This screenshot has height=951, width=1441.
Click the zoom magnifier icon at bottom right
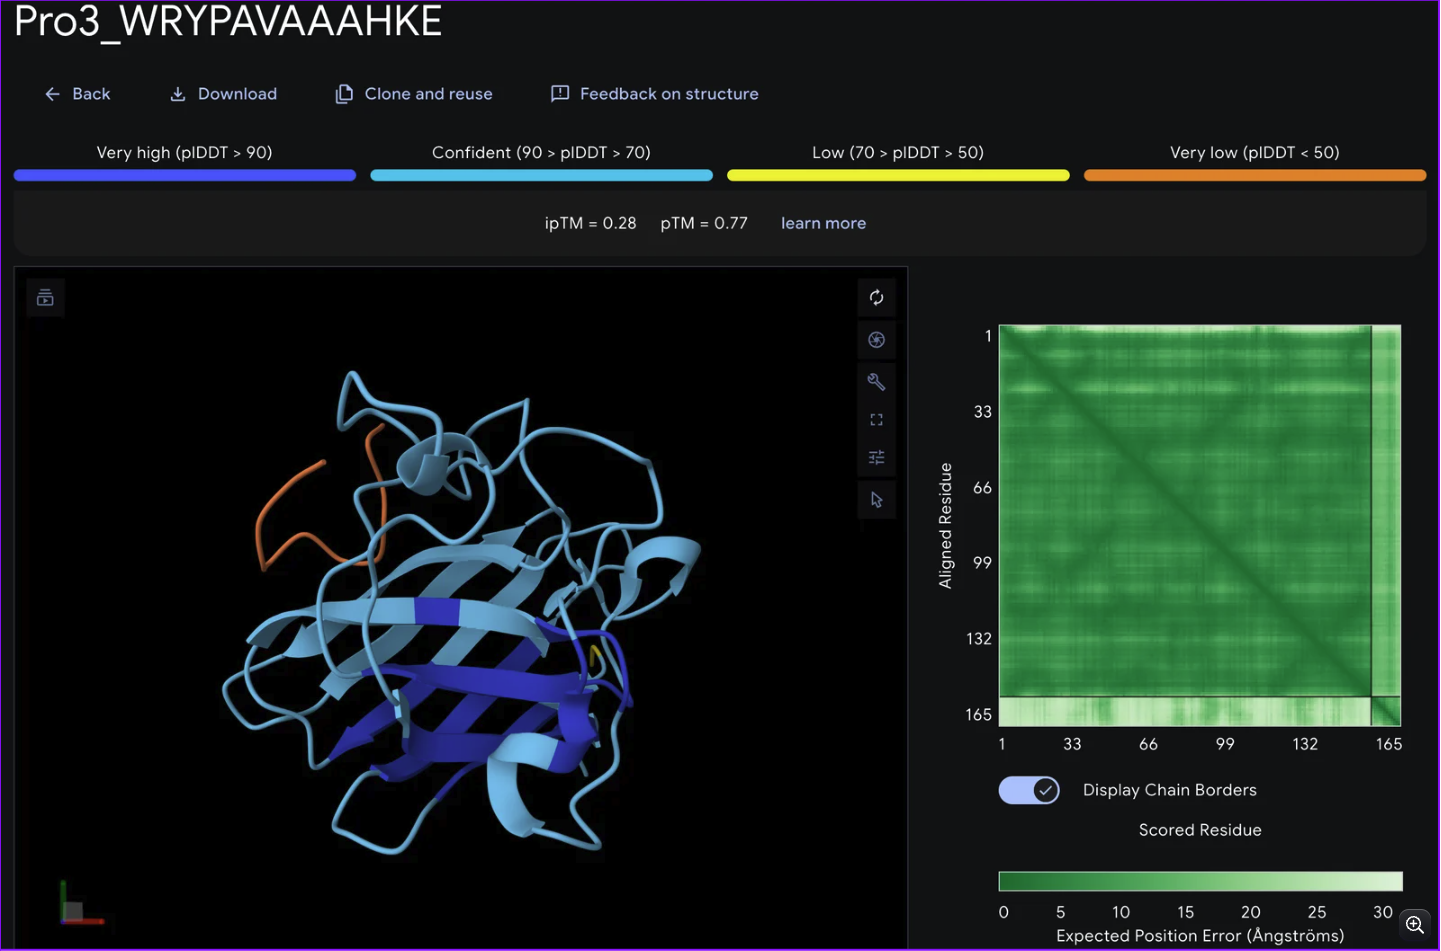click(1415, 925)
